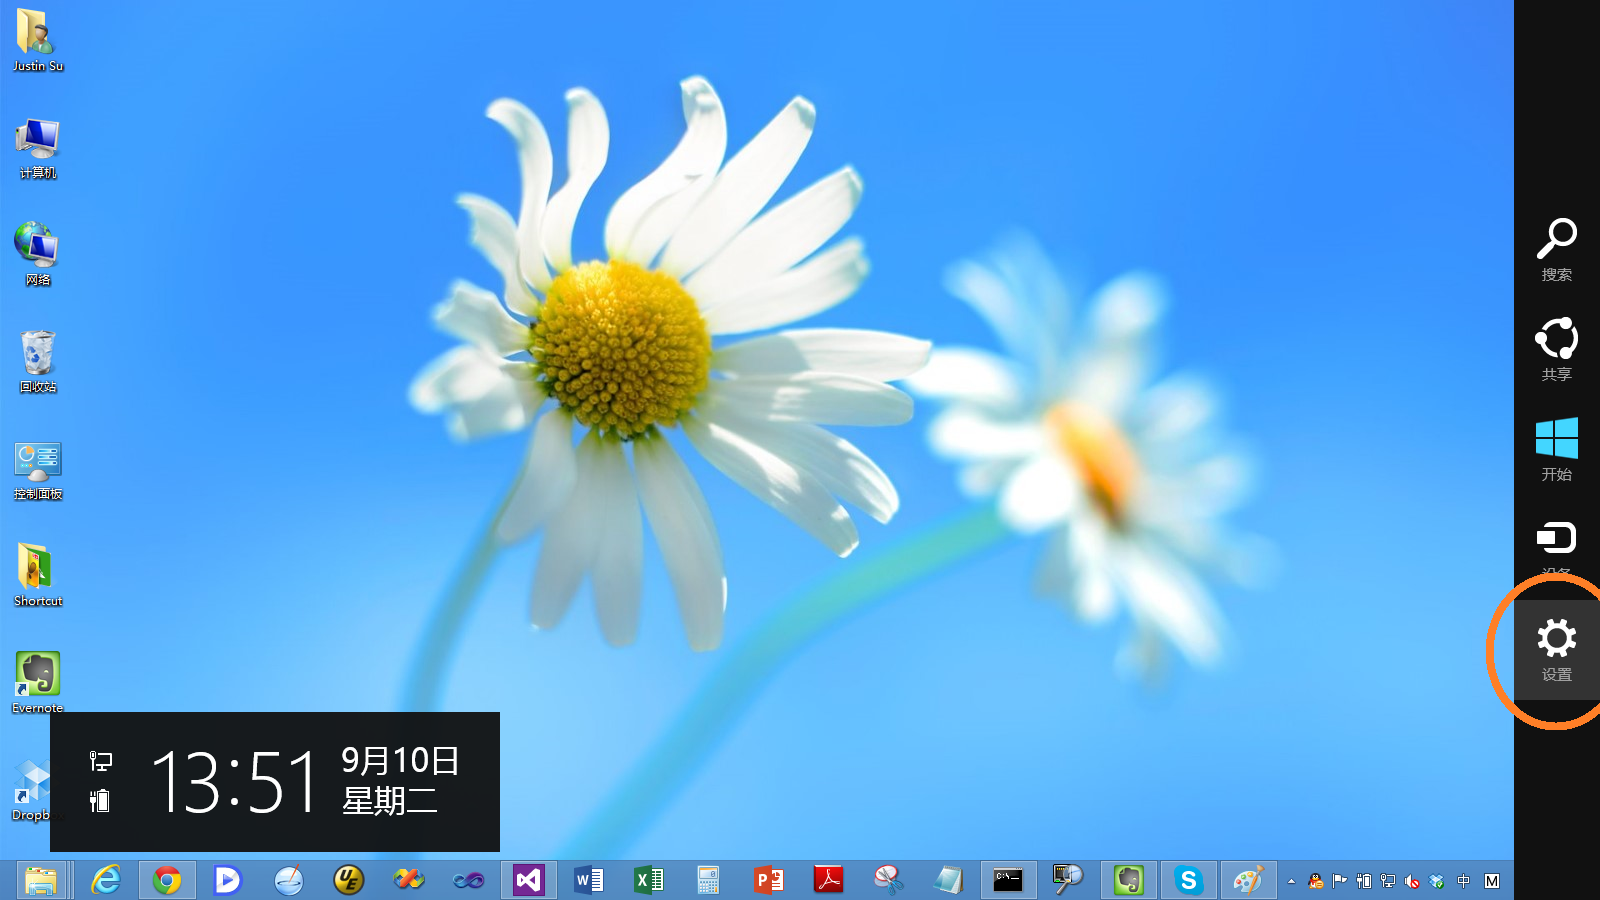Launch Google Chrome from the taskbar
1600x900 pixels.
[167, 880]
